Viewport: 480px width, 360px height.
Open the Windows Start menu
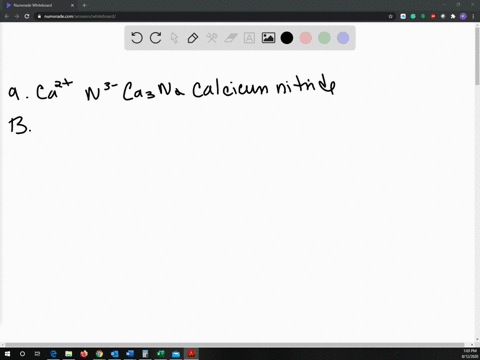(x=7, y=354)
